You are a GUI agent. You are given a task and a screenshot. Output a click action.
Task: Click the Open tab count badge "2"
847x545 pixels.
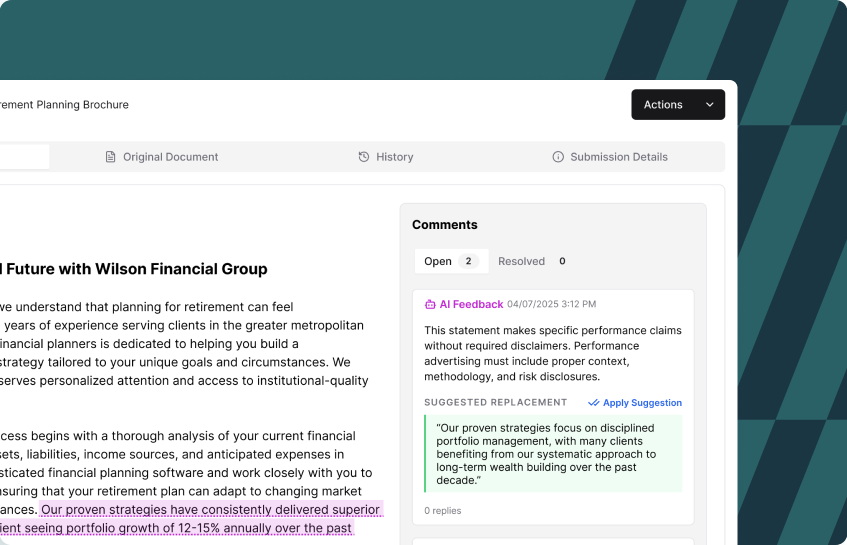[x=468, y=261]
